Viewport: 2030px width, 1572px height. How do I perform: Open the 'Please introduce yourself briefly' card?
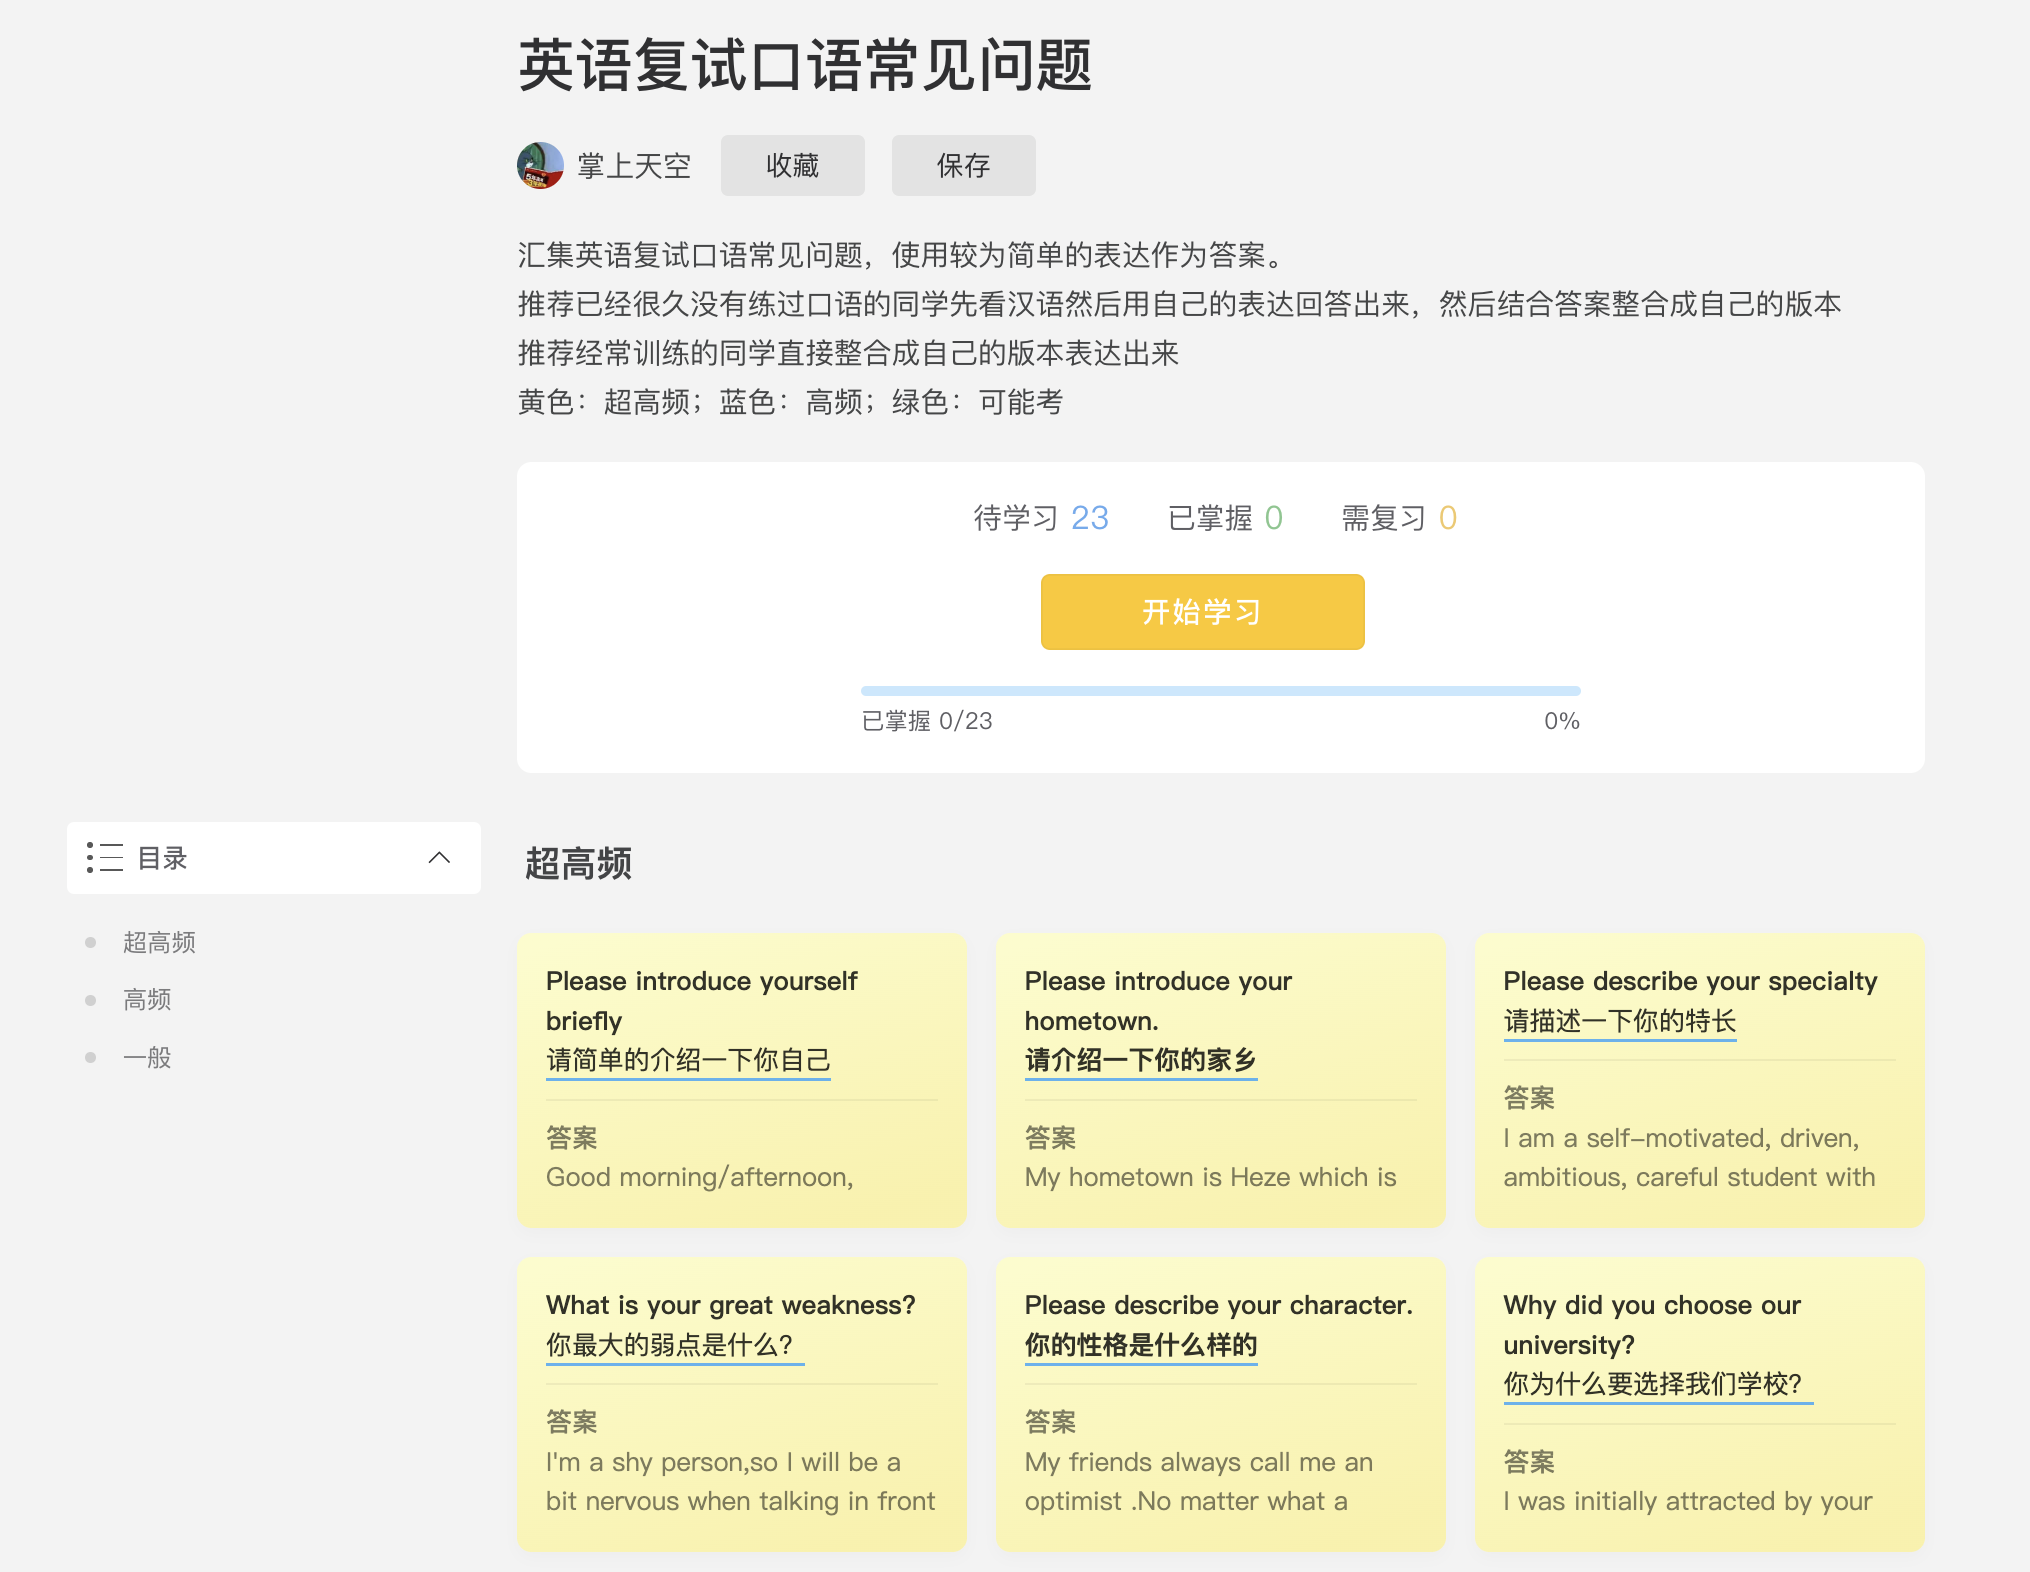point(742,1080)
